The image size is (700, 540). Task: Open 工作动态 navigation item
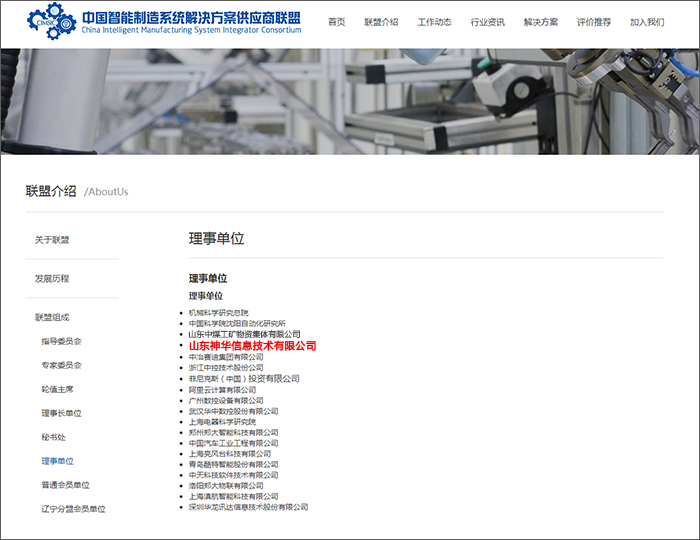click(434, 22)
